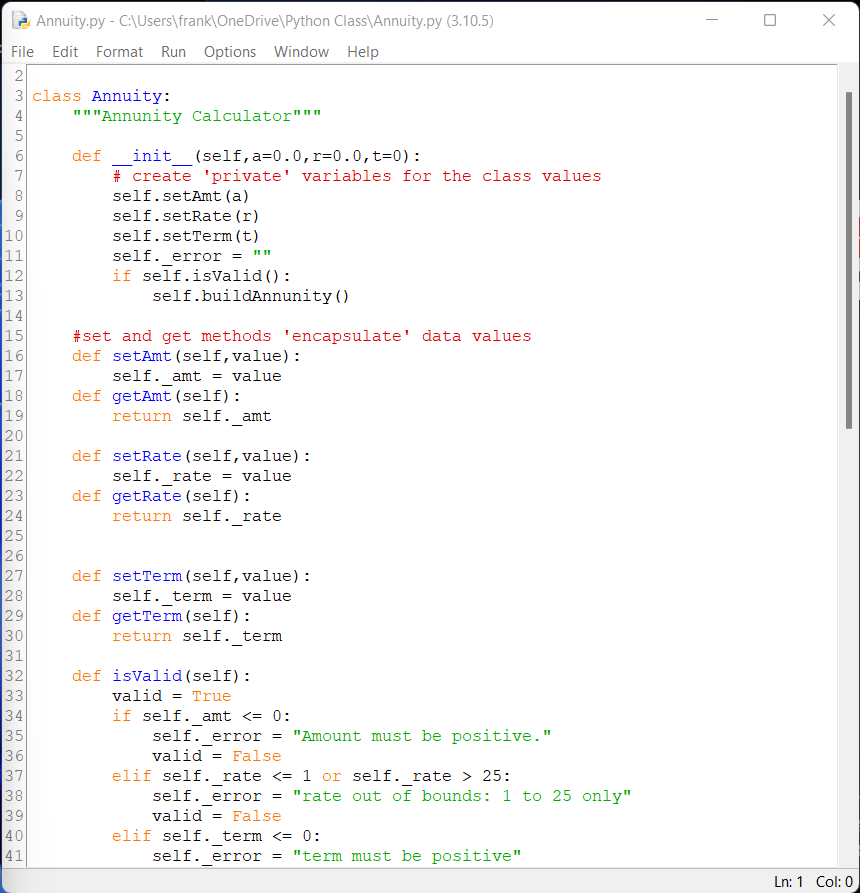This screenshot has width=860, height=893.
Task: Click the self._error = "" line
Action: (191, 256)
